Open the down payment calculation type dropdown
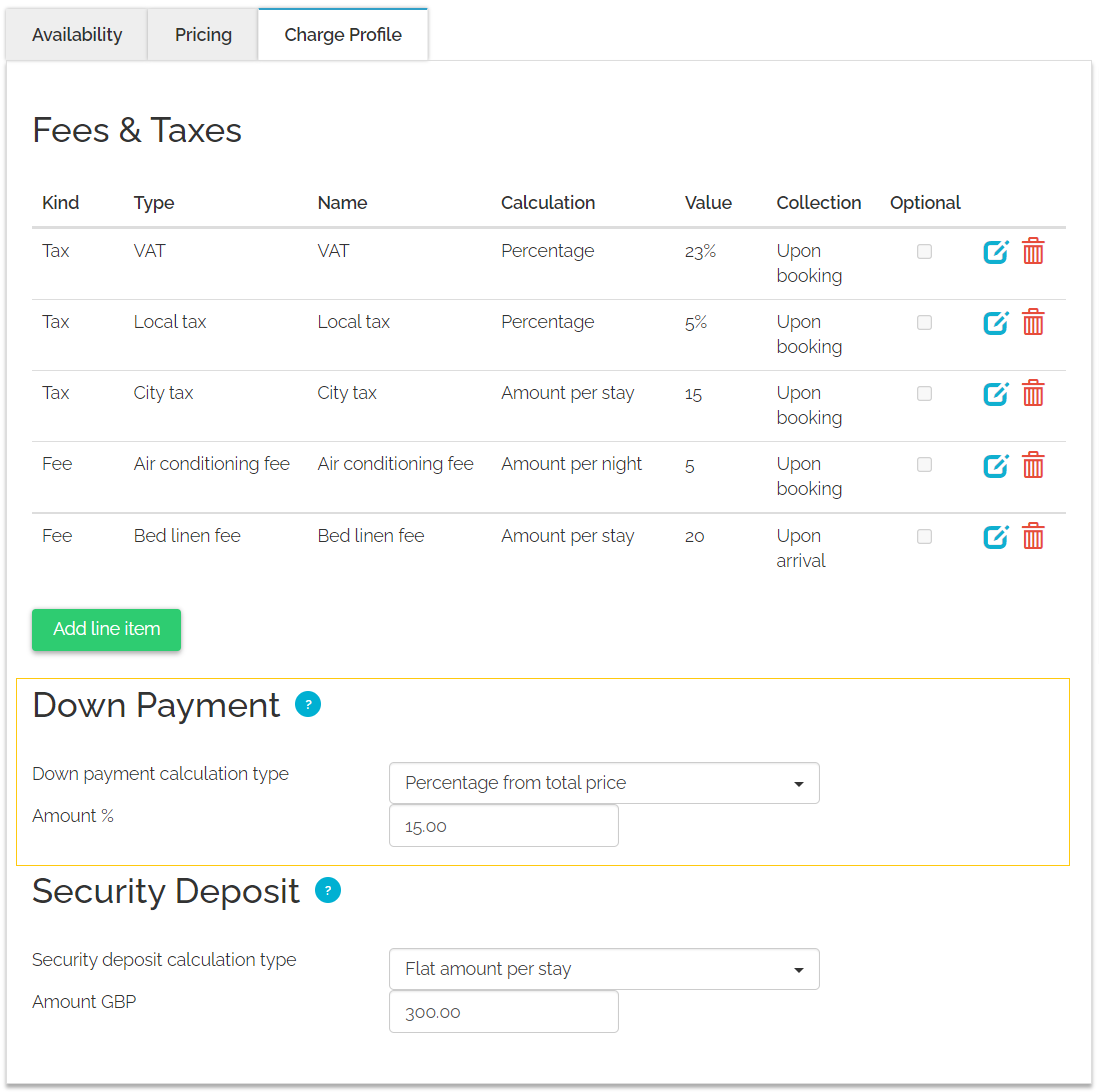 (604, 783)
